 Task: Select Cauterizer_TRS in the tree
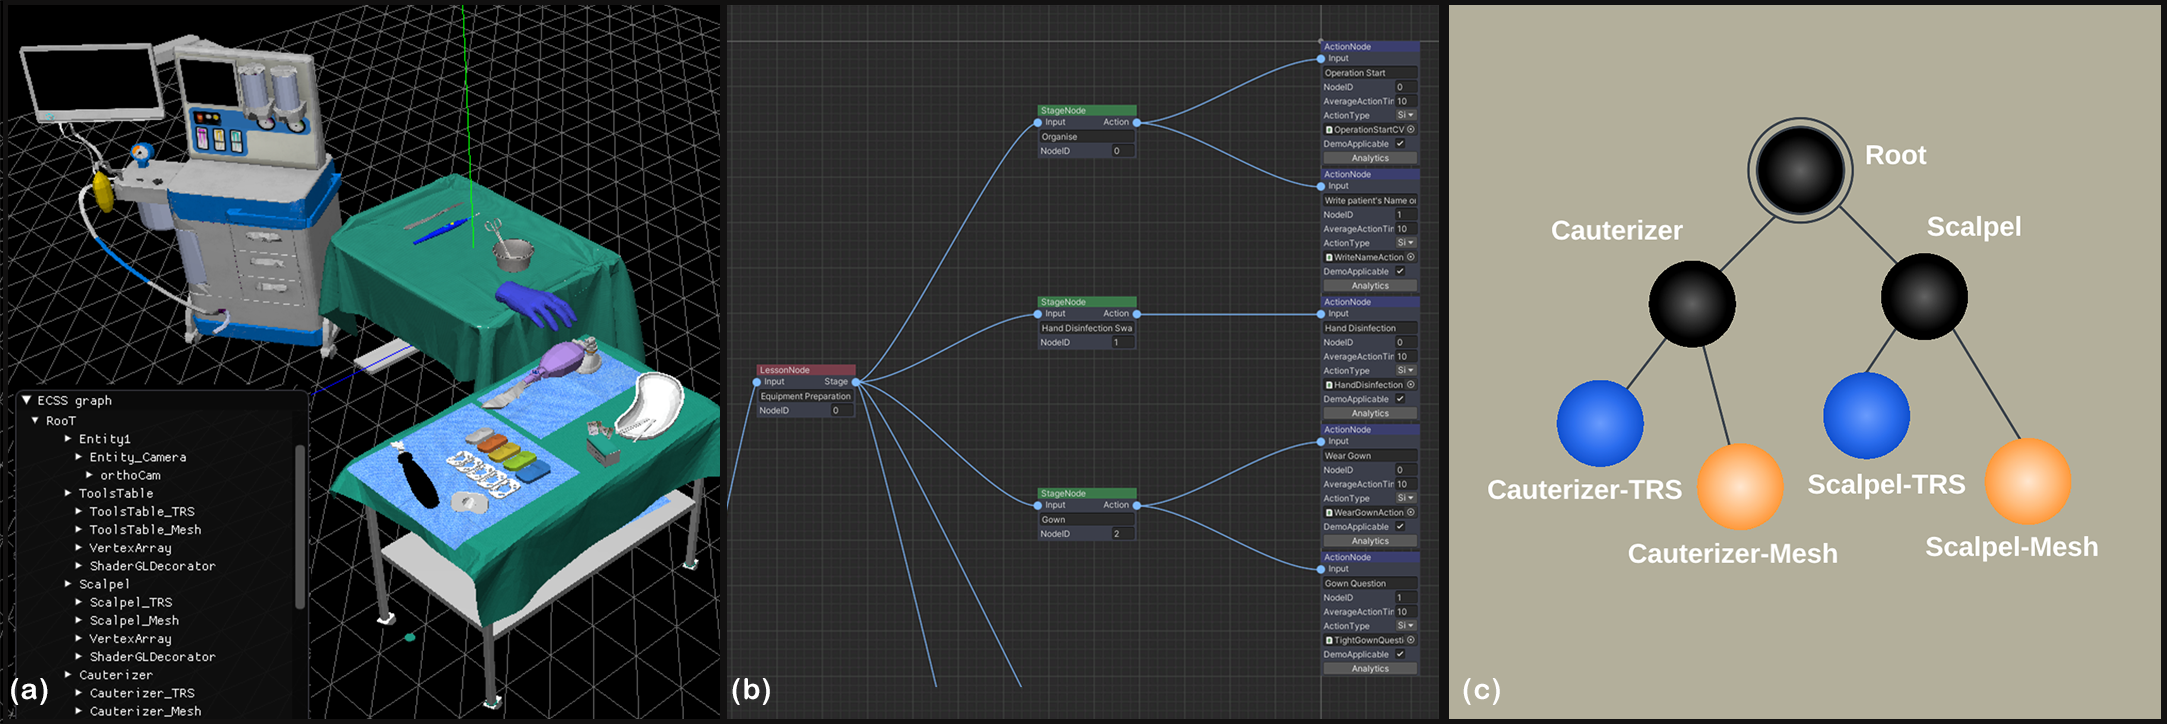pos(142,693)
